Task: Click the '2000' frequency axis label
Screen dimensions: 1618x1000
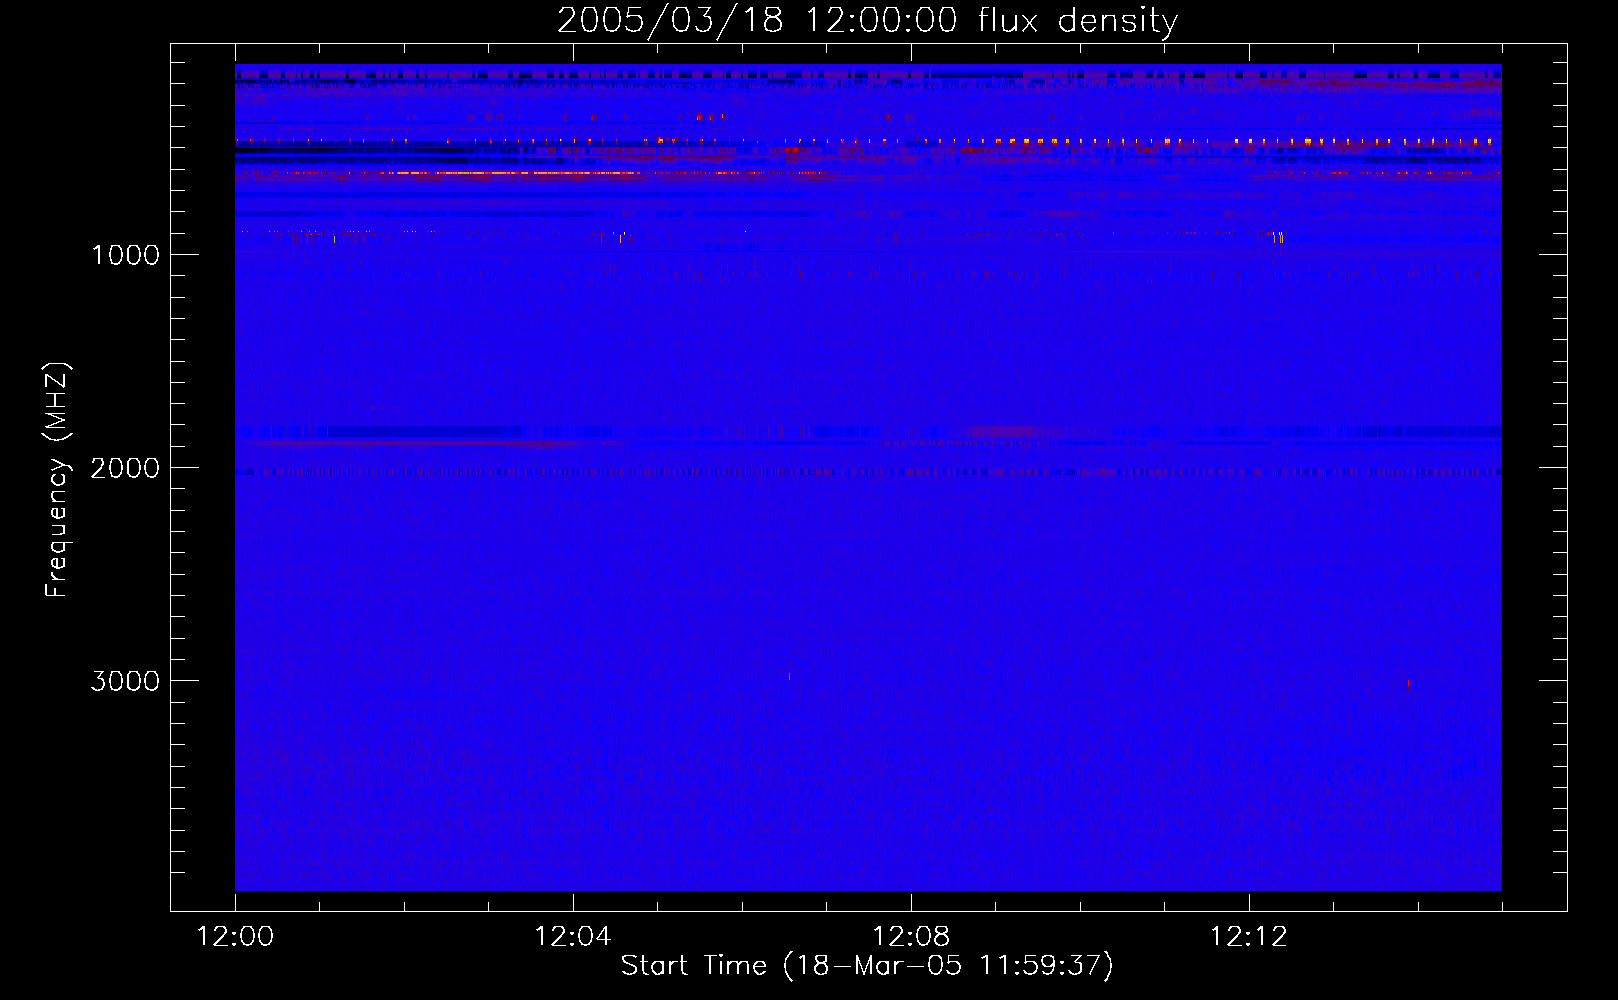Action: [125, 468]
